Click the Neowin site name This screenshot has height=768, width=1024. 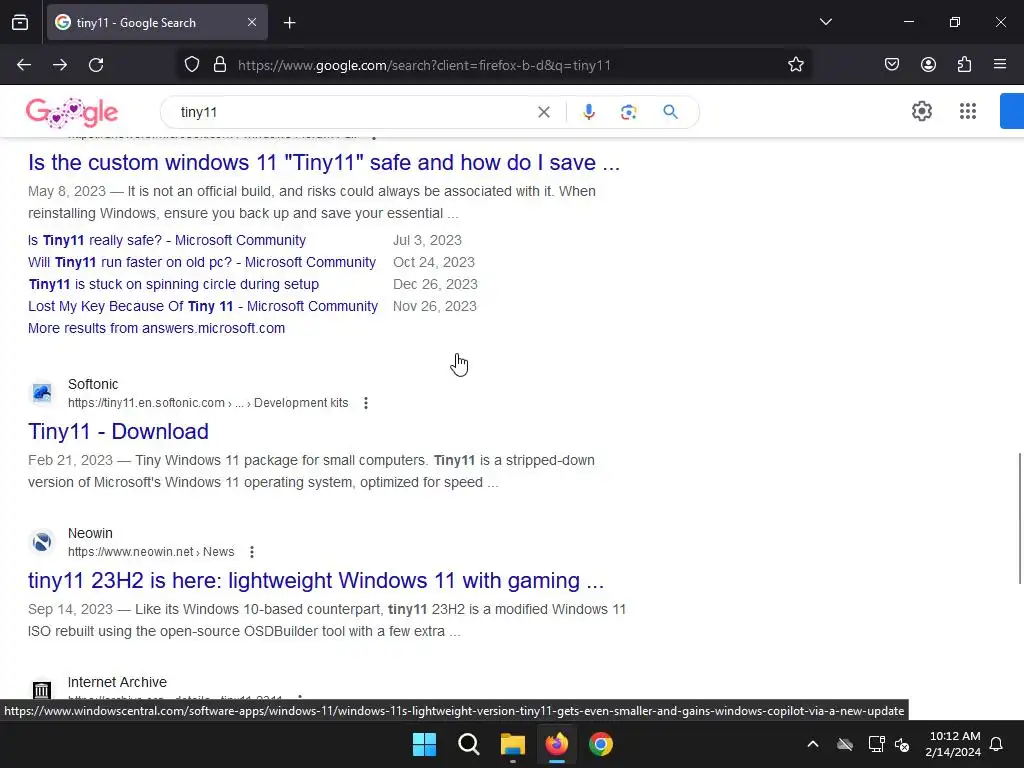click(x=90, y=534)
